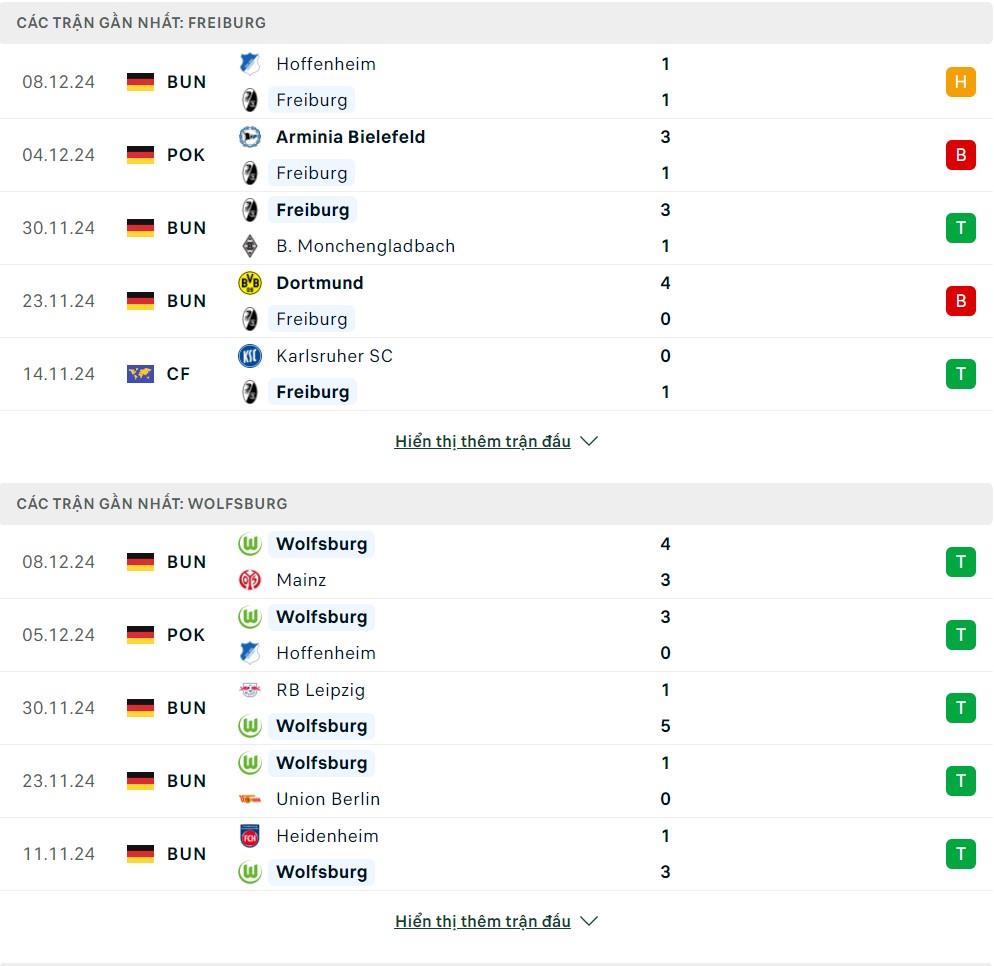Open 'Hiển thị thêm trận đấu' link under Wolfsburg
The image size is (994, 966).
click(482, 921)
